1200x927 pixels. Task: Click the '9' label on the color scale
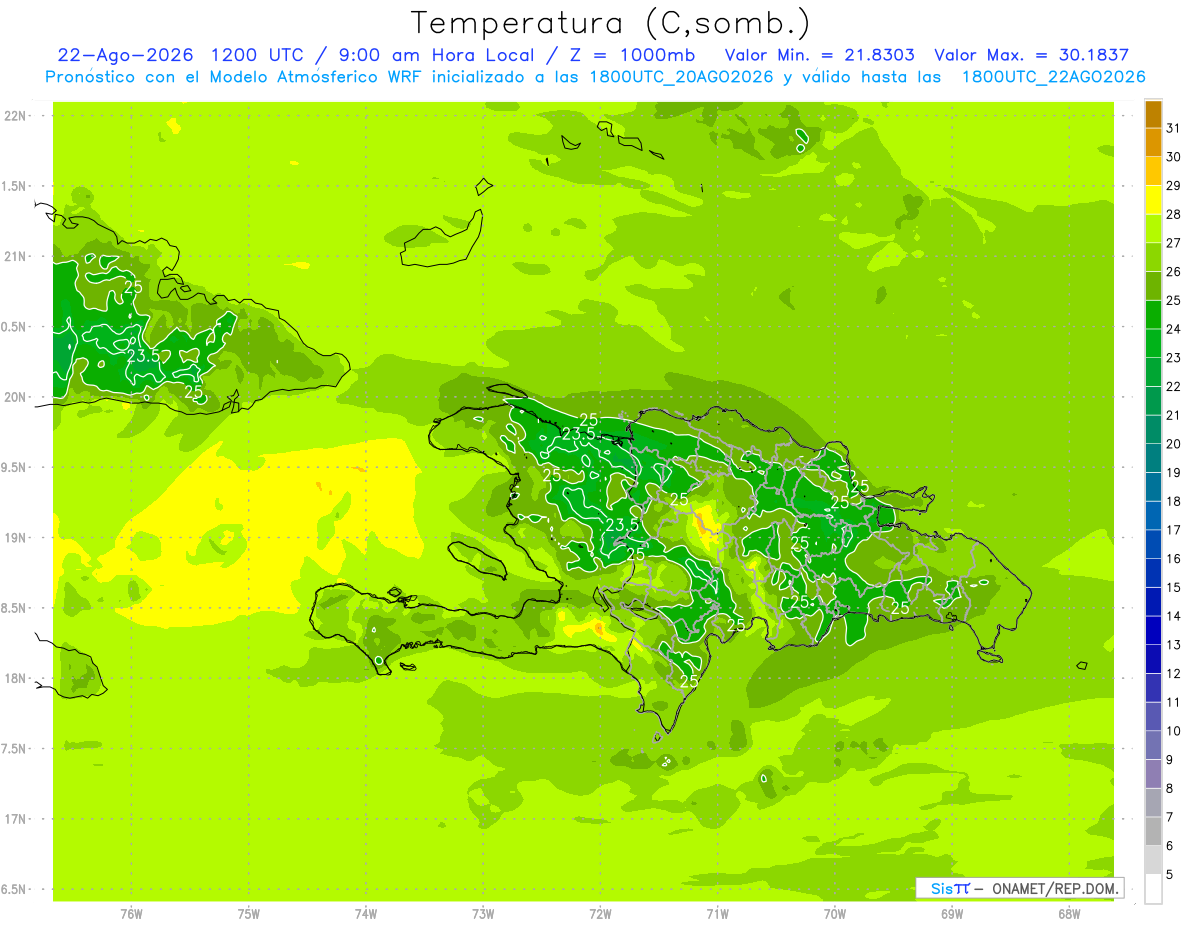tap(1169, 760)
